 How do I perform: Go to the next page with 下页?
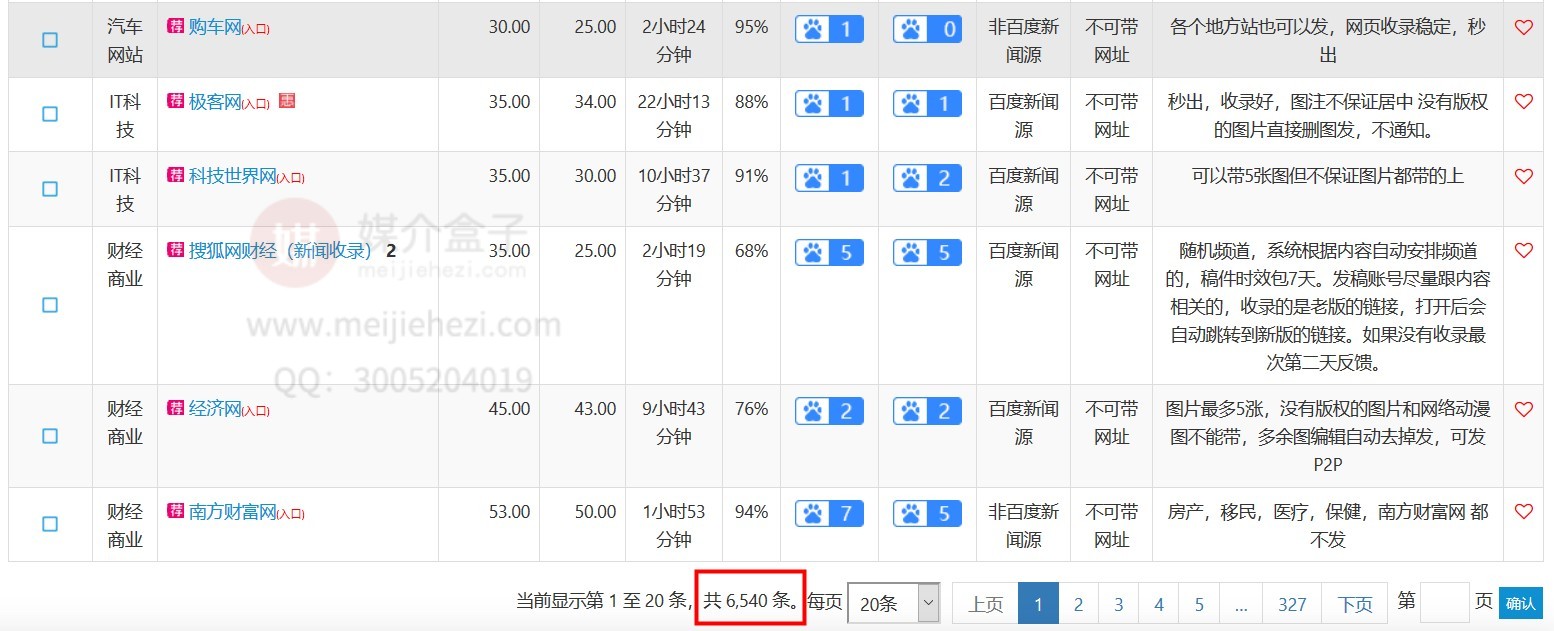tap(1355, 604)
